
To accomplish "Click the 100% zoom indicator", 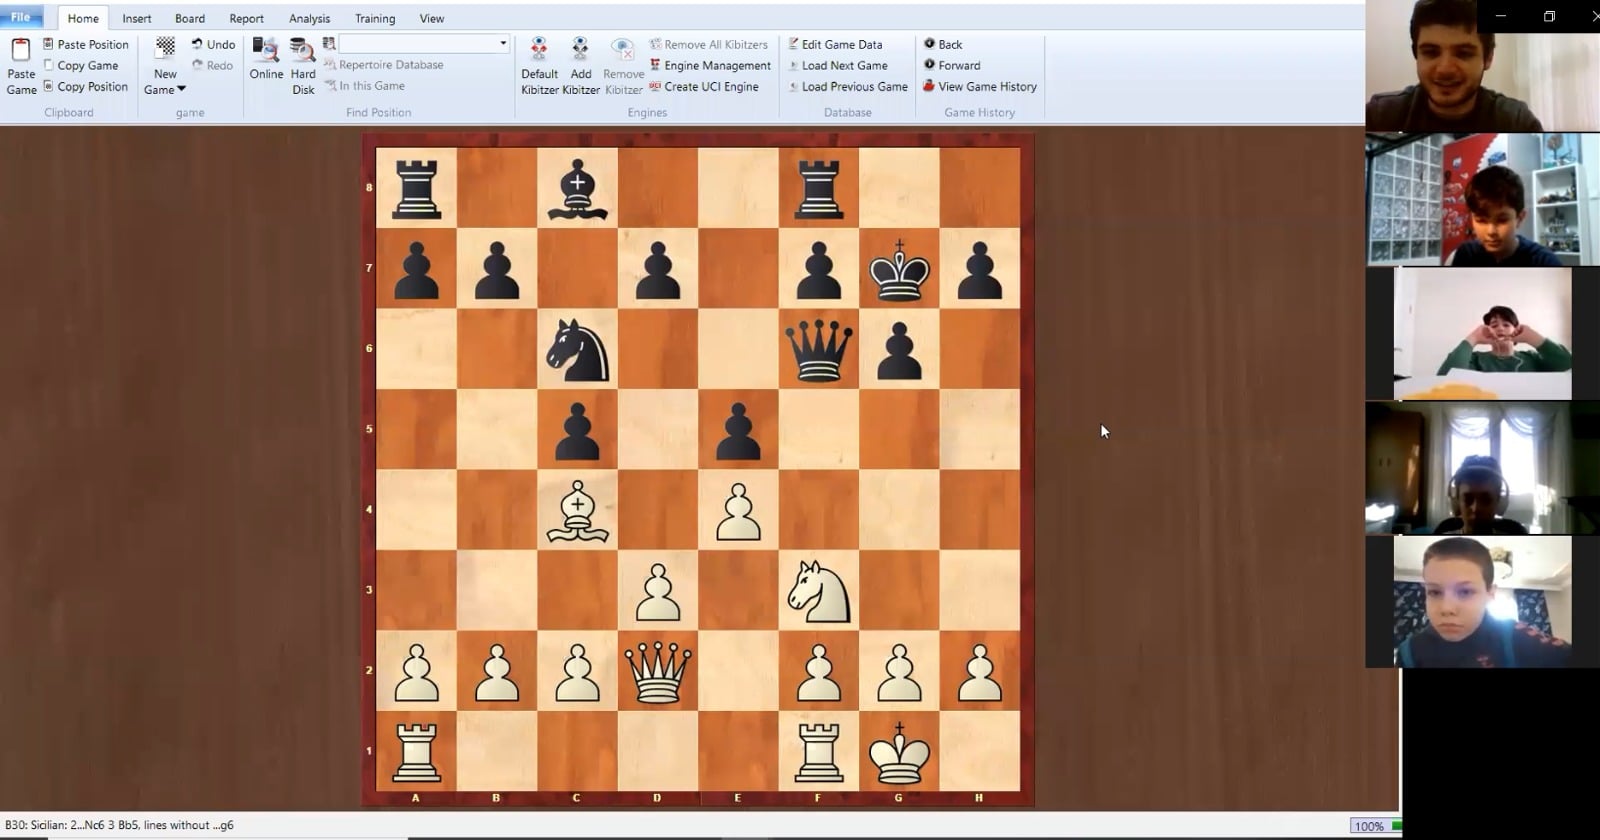I will [x=1369, y=826].
